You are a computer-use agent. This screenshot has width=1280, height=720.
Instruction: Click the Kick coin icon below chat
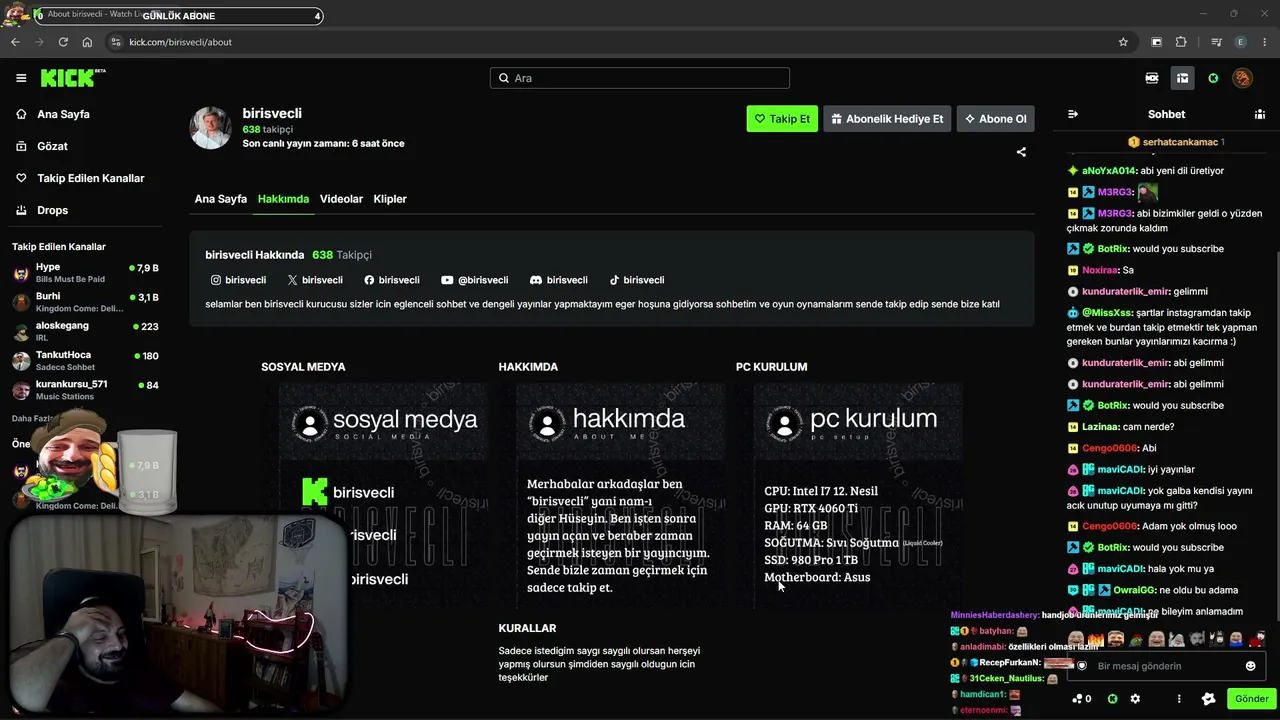[x=1112, y=699]
